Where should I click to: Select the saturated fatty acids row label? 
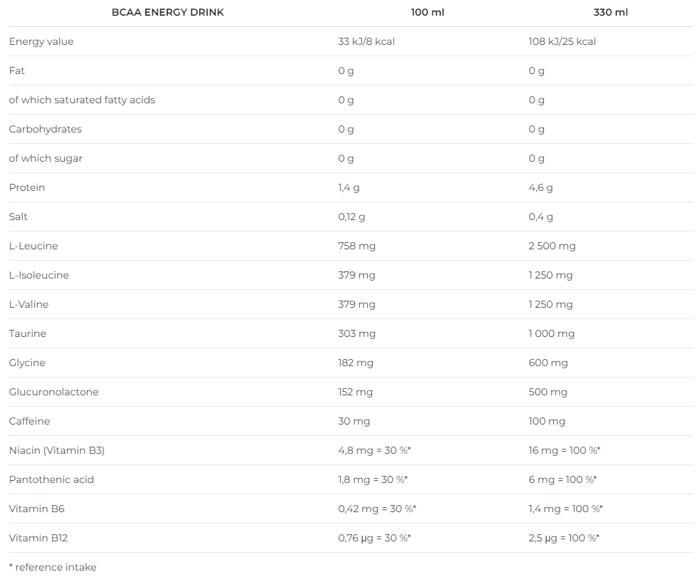pos(82,100)
